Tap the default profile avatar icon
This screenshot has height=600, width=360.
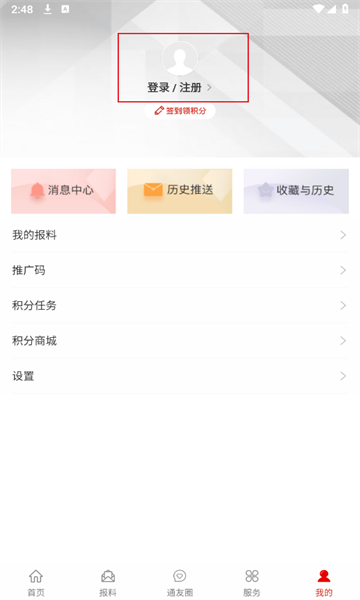tap(179, 59)
